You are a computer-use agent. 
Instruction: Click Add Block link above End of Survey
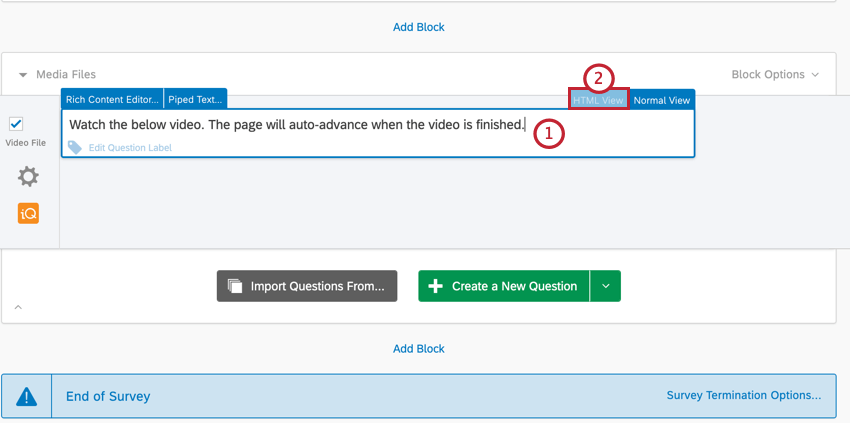[x=418, y=348]
